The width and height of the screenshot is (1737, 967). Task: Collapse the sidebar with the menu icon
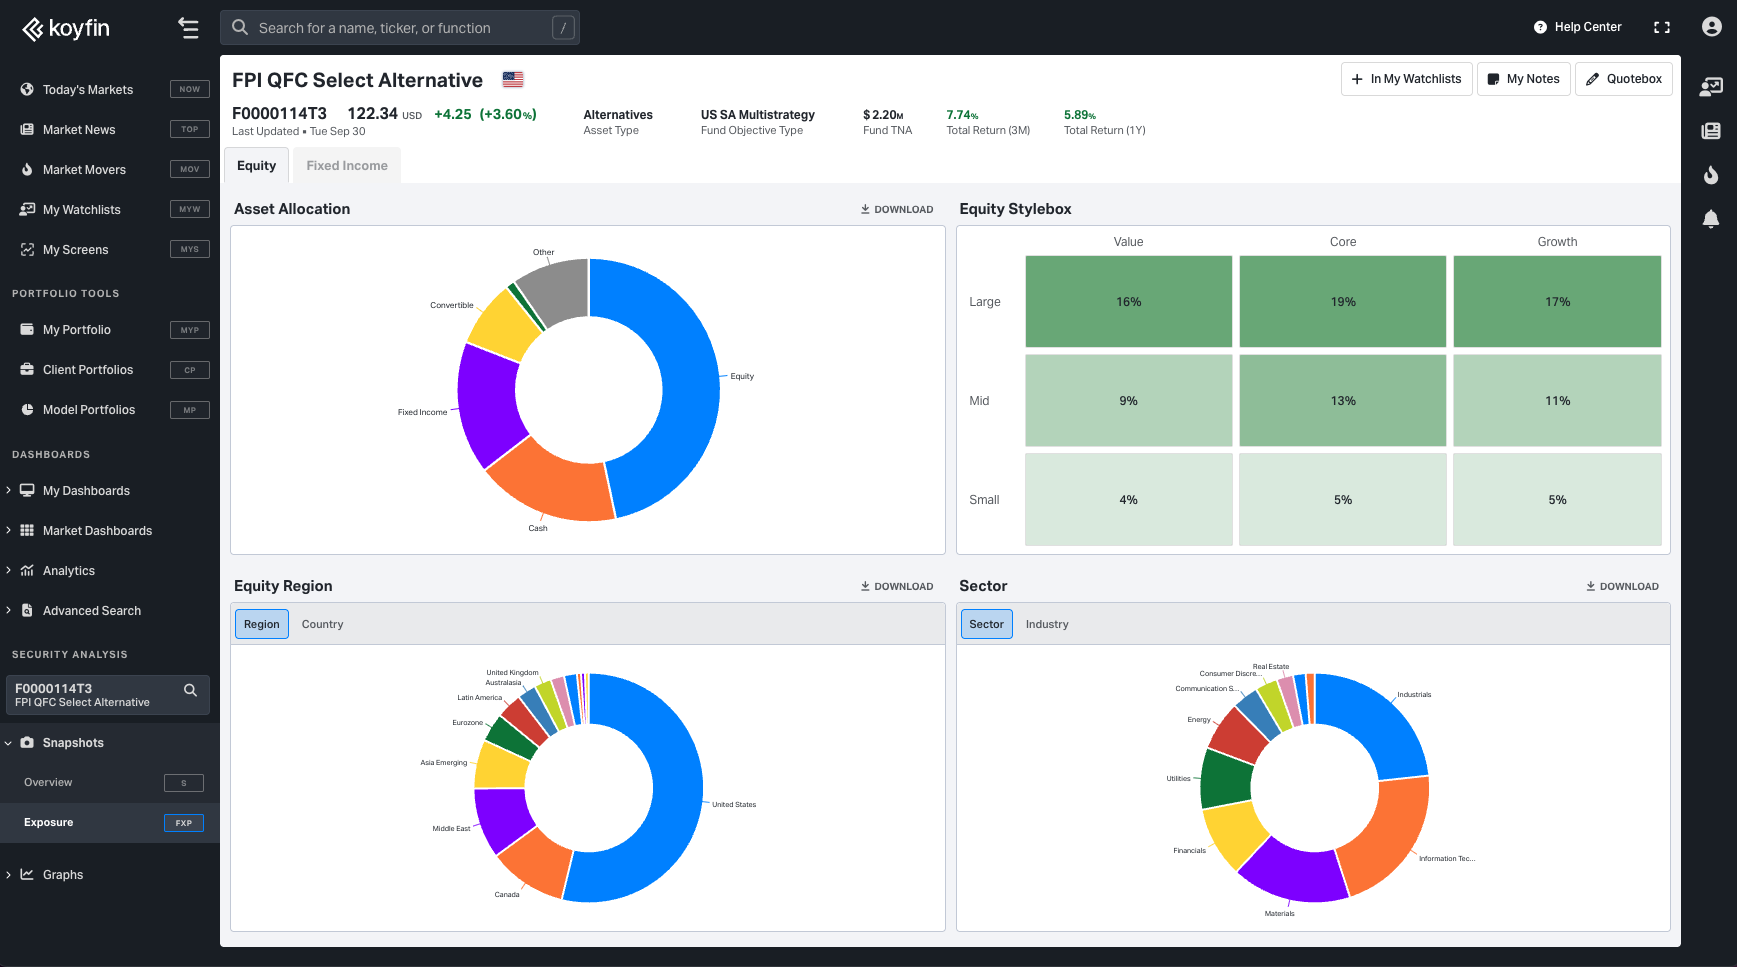coord(188,28)
